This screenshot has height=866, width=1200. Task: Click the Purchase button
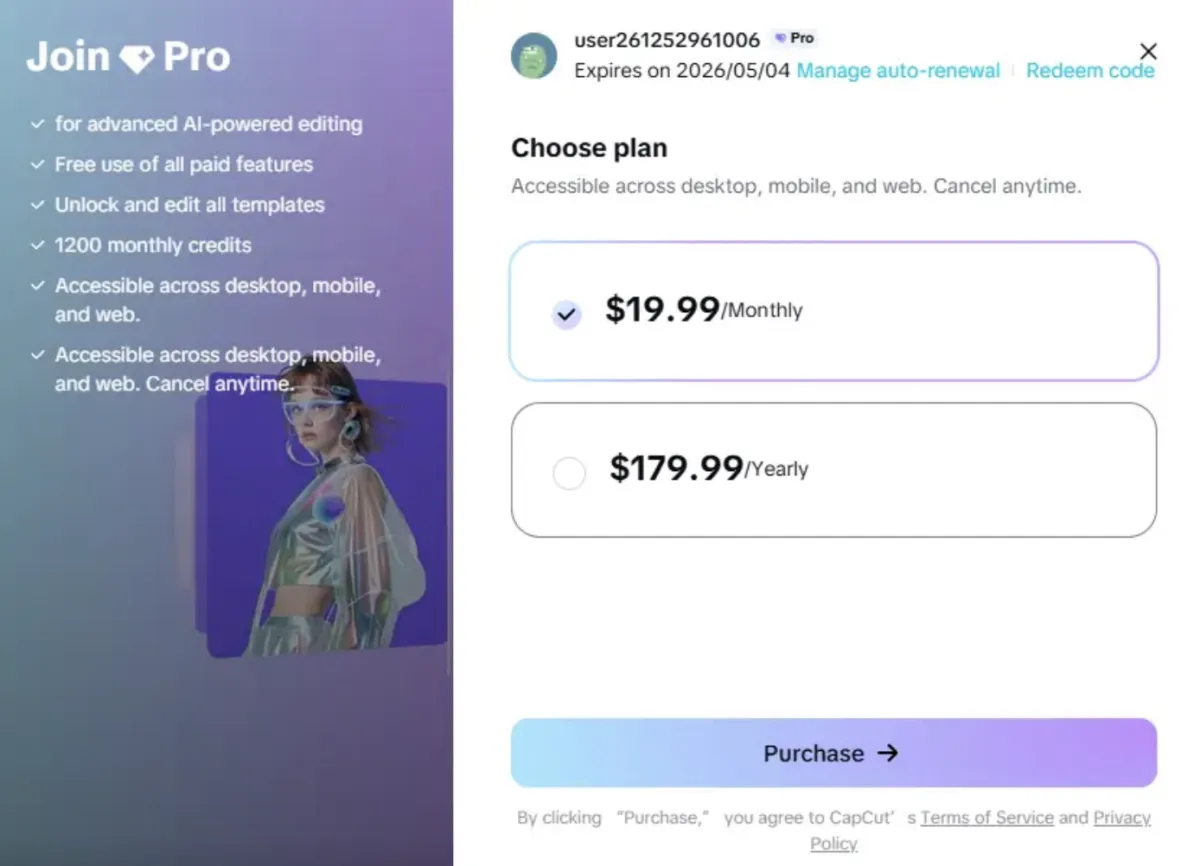point(833,753)
